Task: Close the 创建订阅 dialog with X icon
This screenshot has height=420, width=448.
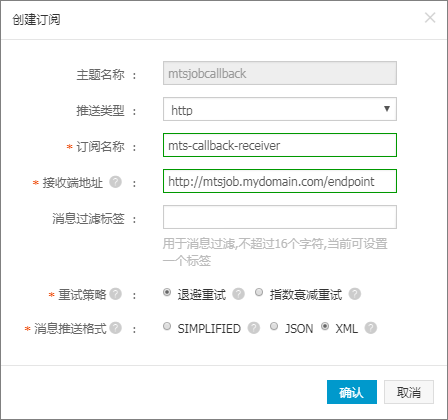Action: (x=430, y=18)
